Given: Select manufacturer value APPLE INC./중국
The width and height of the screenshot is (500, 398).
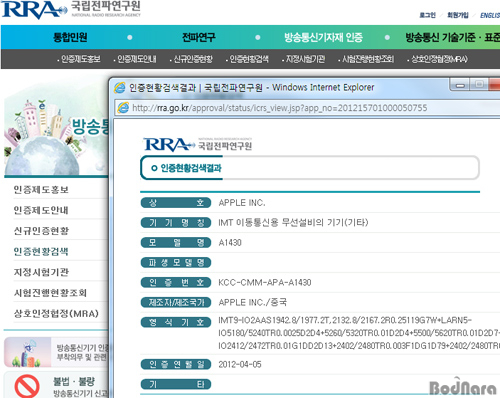Looking at the screenshot, I should tap(253, 302).
